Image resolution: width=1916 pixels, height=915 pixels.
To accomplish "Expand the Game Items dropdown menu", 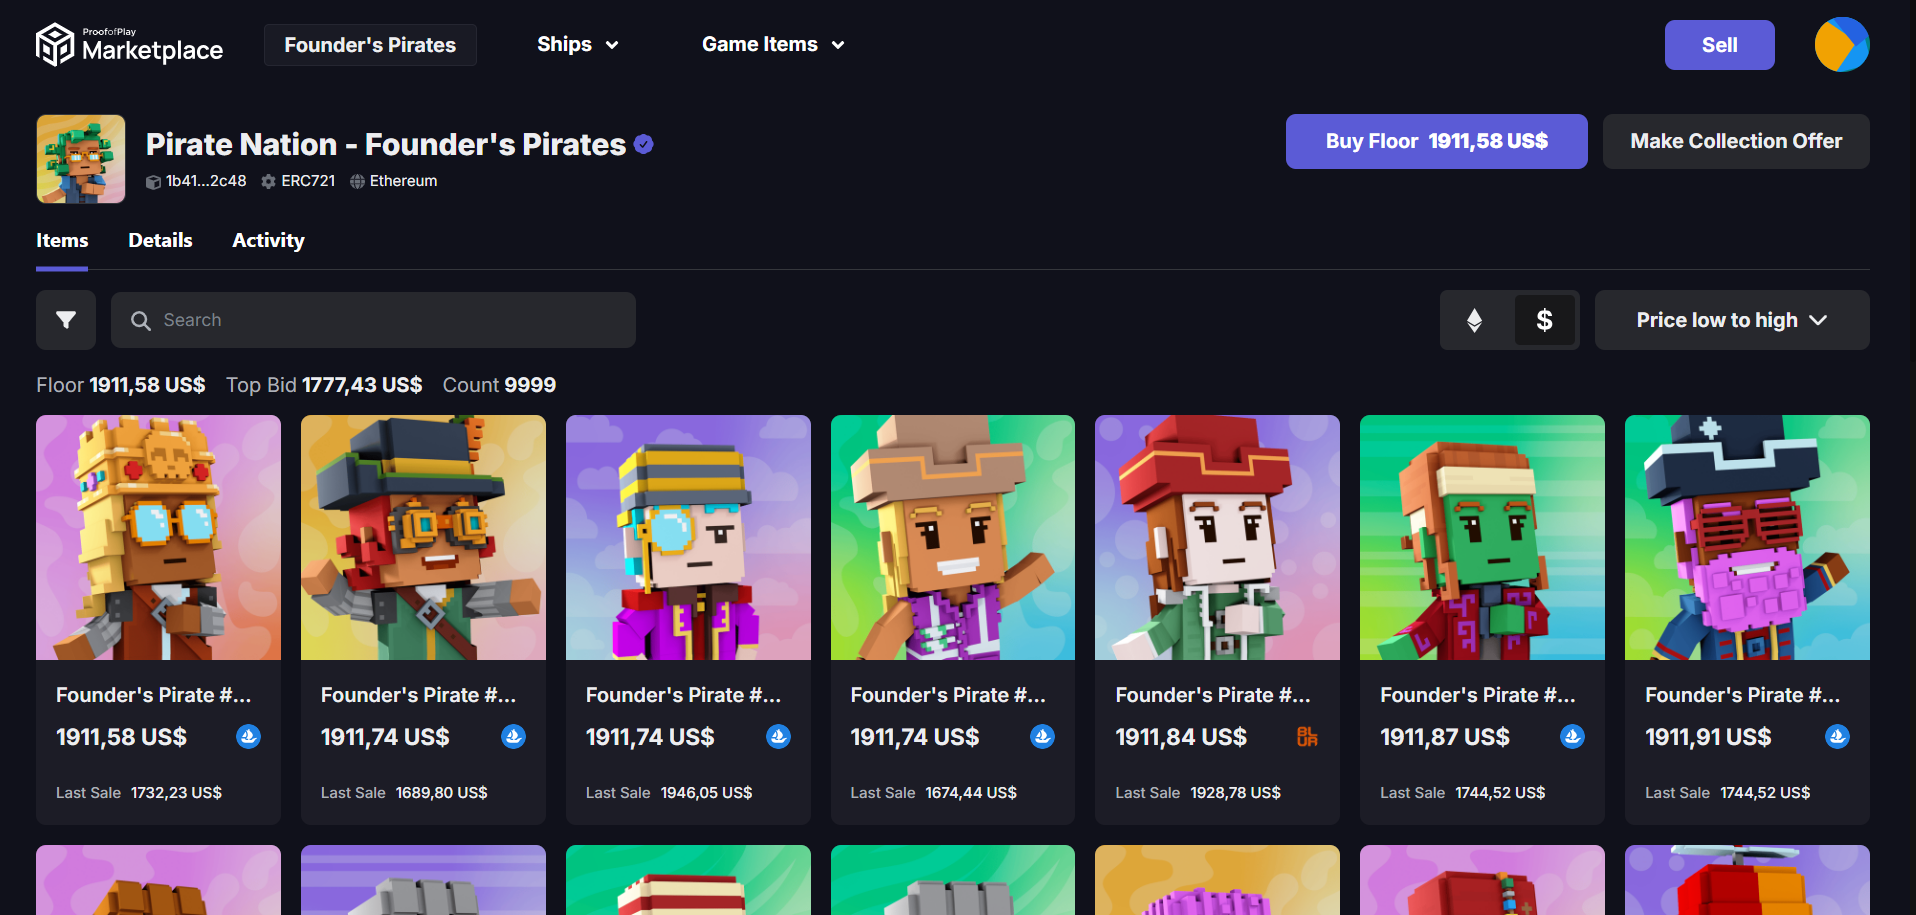I will pos(773,45).
